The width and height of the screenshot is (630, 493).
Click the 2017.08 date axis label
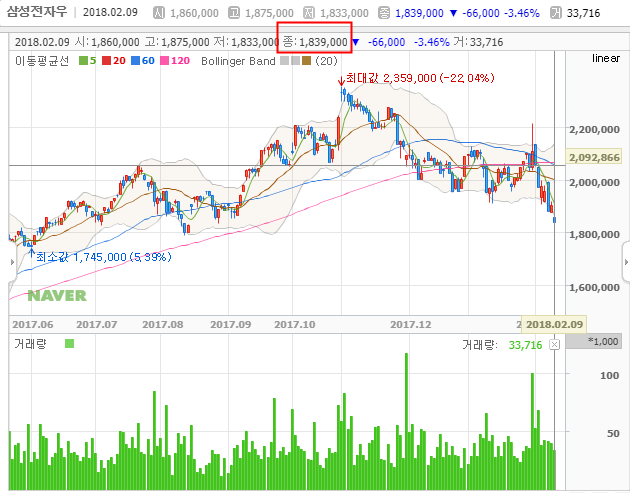coord(163,325)
